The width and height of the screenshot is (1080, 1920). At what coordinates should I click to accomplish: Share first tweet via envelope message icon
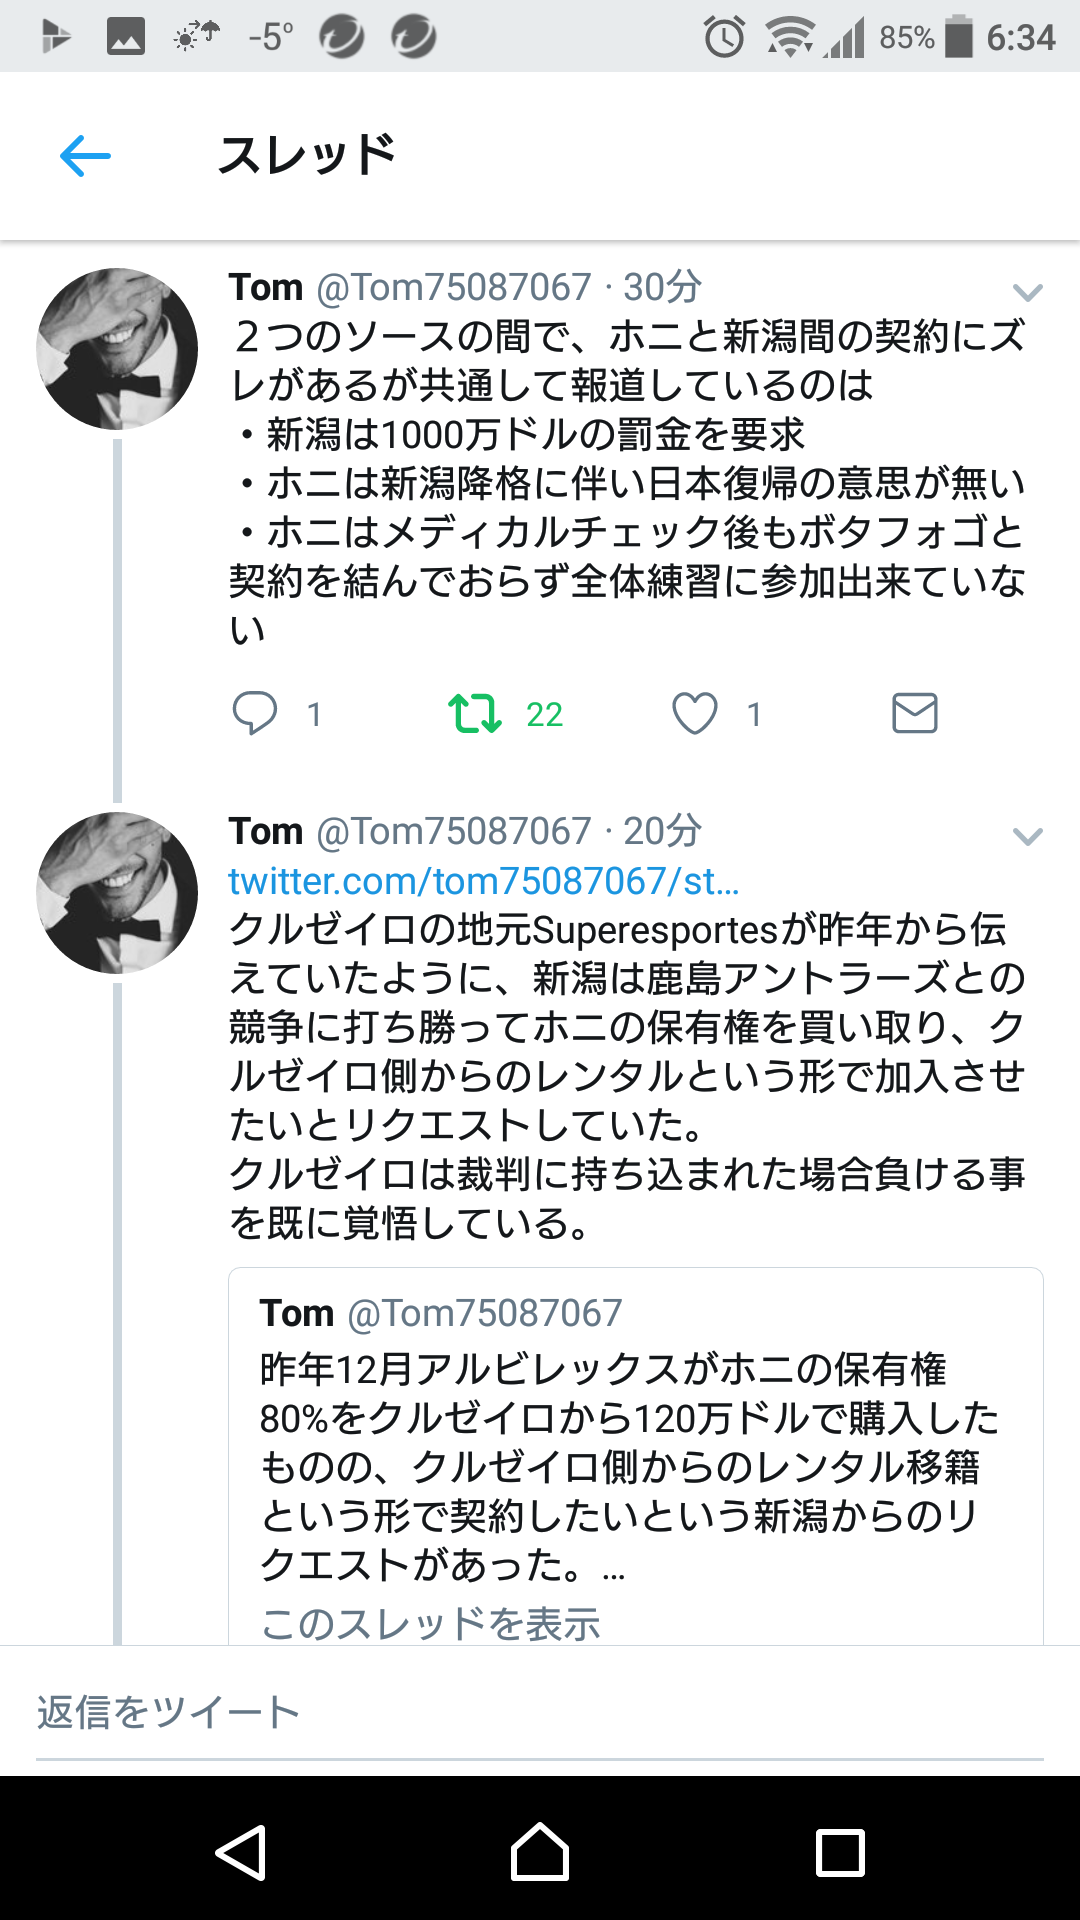[914, 713]
